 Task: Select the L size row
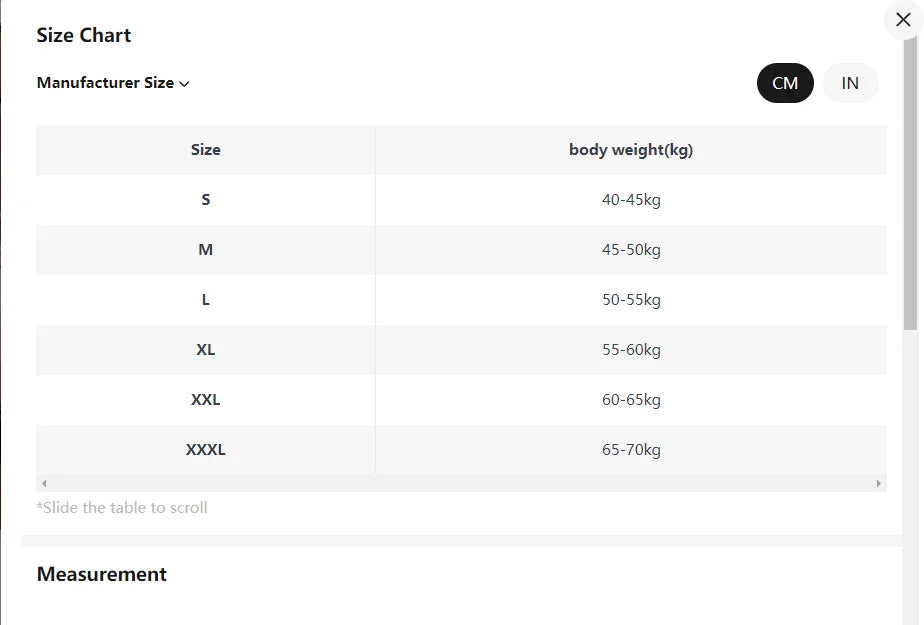461,300
